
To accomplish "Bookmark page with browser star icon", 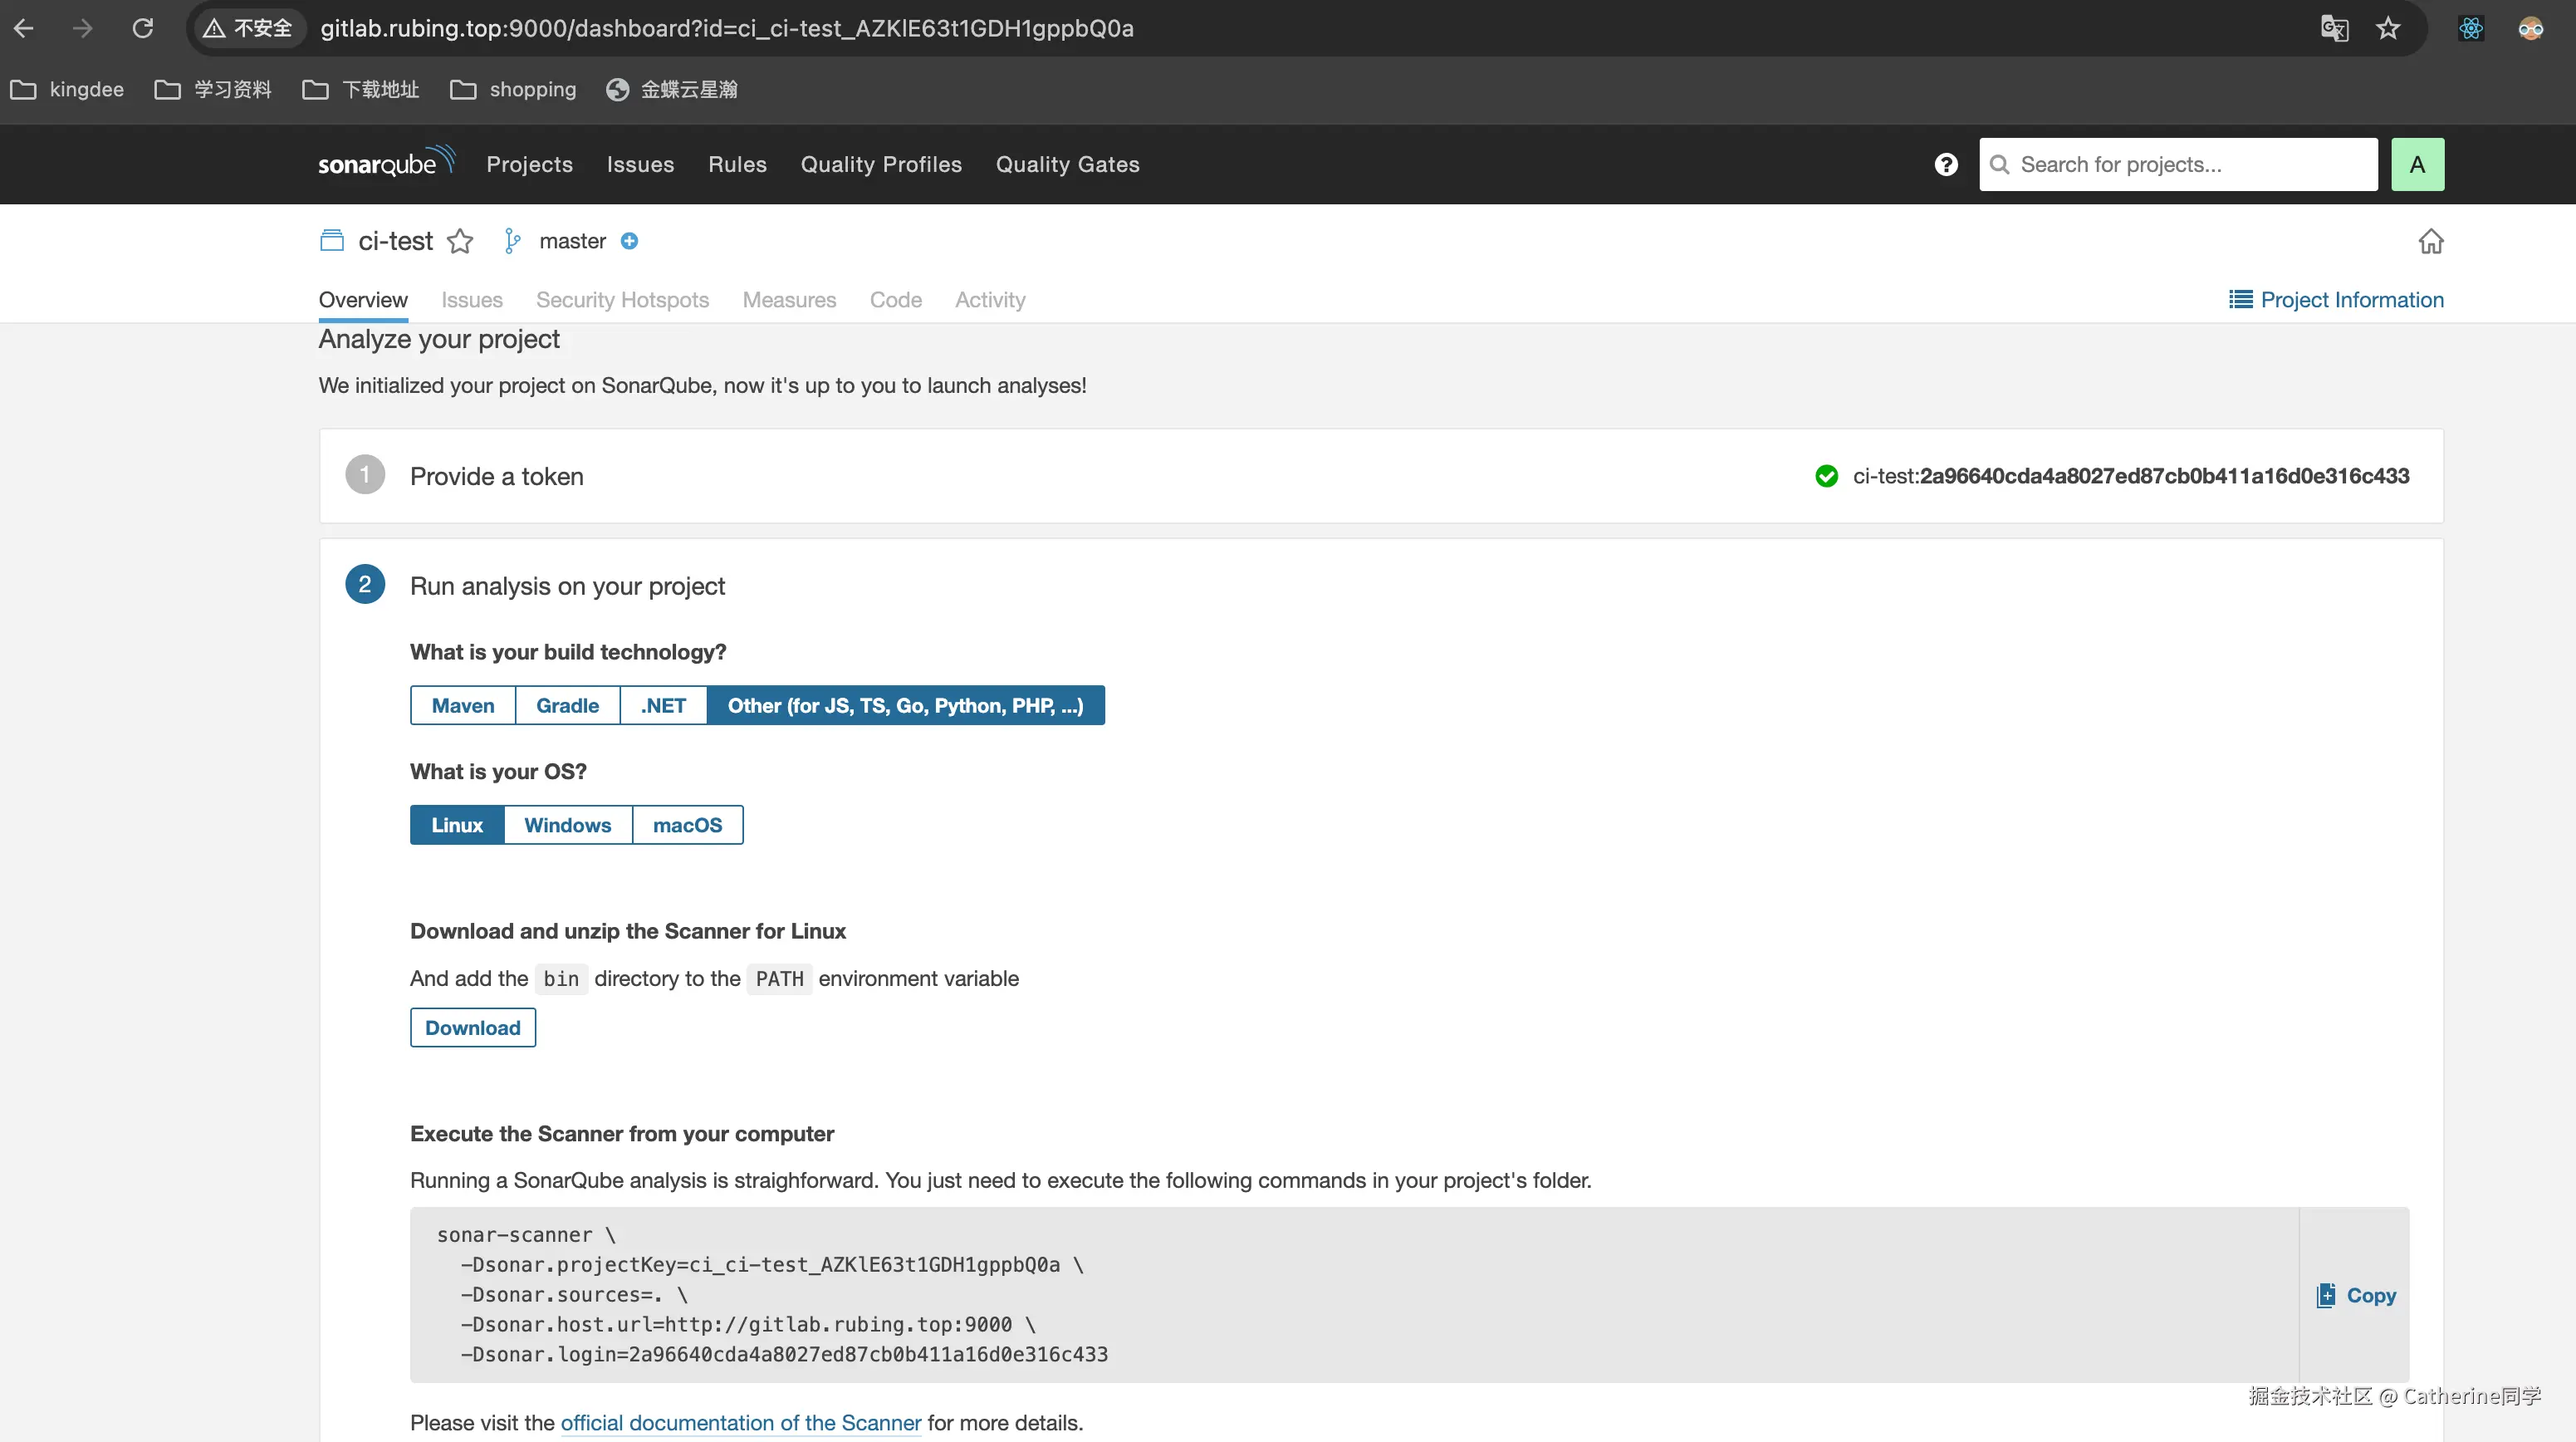I will (x=2388, y=28).
